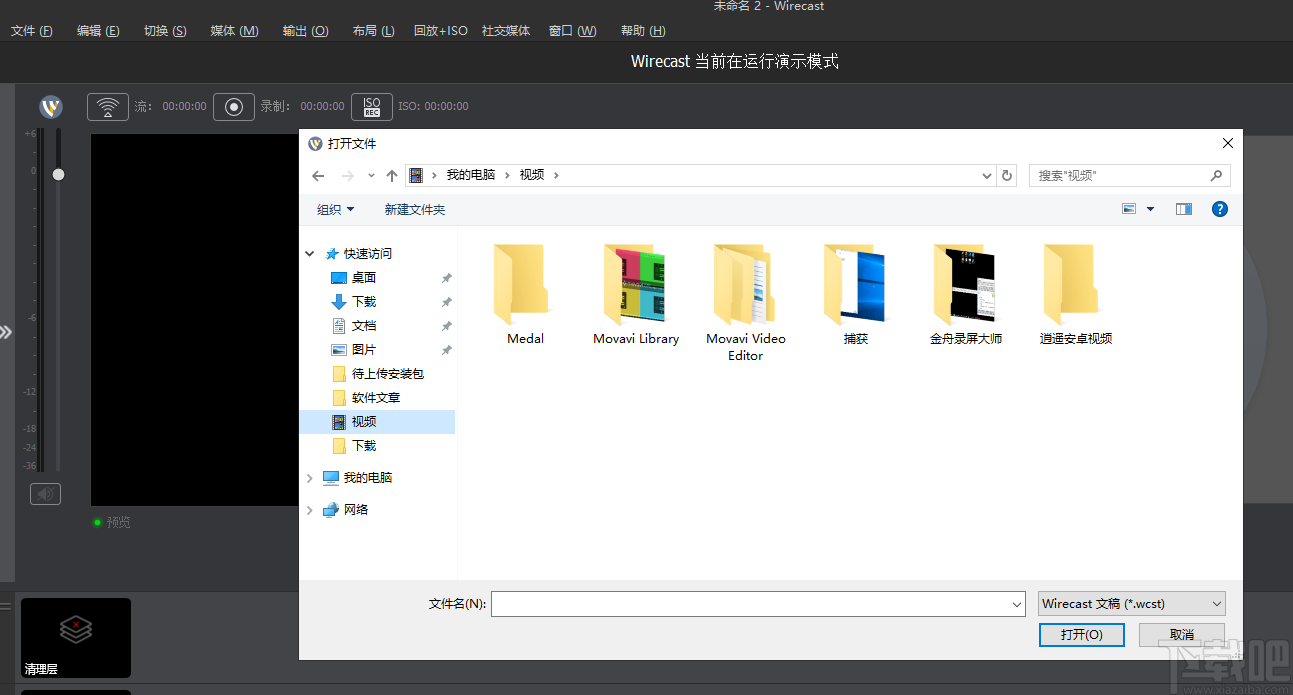
Task: Open the 回放+ISO menu
Action: tap(440, 30)
